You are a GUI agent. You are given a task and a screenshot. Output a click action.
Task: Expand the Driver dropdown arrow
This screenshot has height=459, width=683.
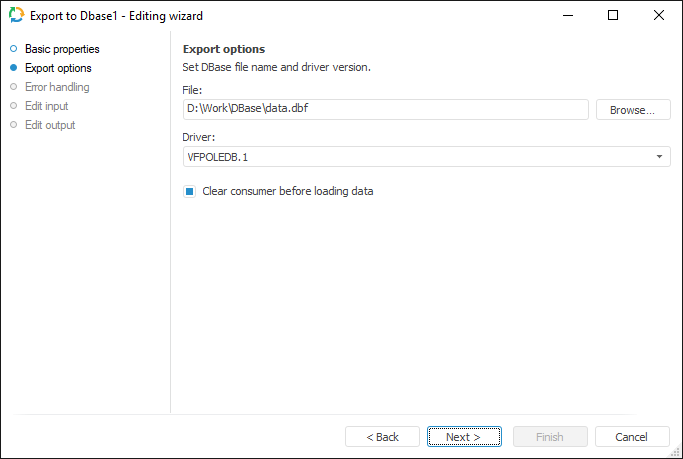pos(659,157)
